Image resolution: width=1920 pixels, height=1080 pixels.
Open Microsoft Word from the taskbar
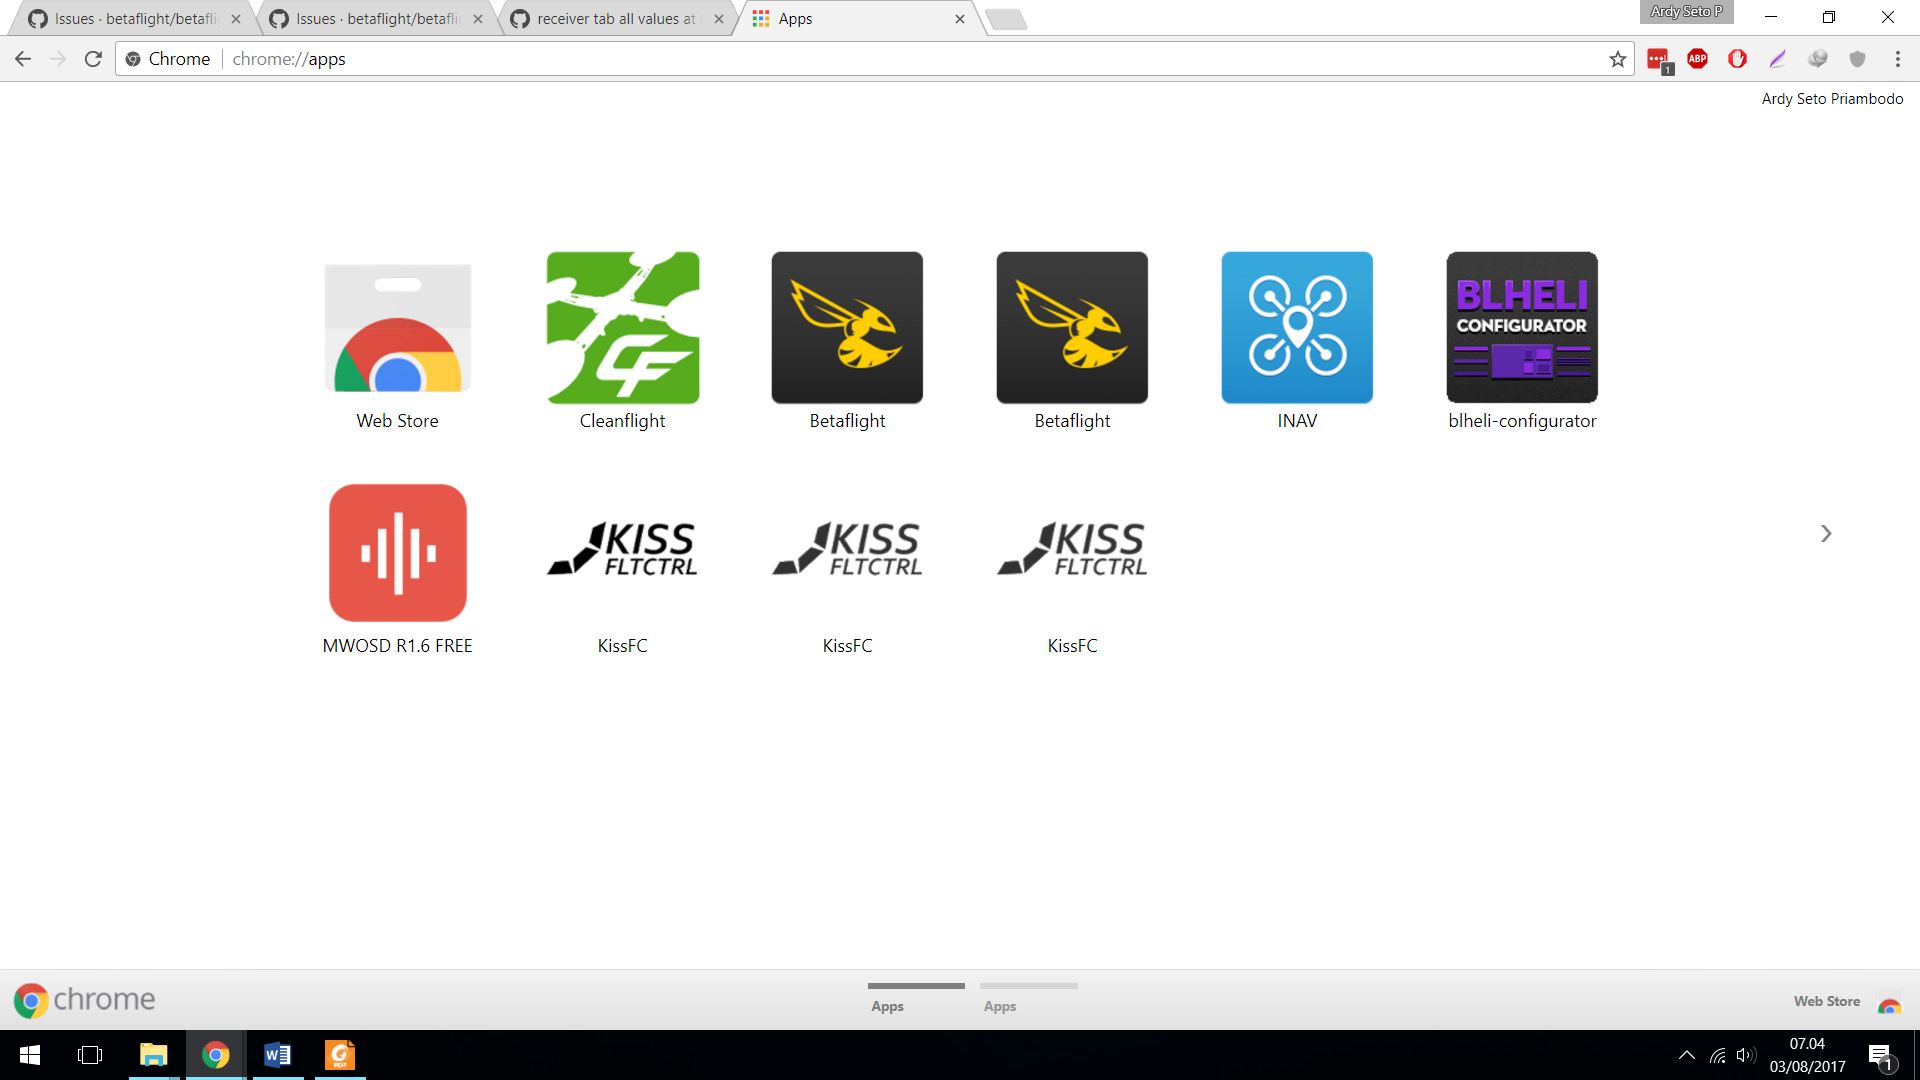pos(277,1055)
